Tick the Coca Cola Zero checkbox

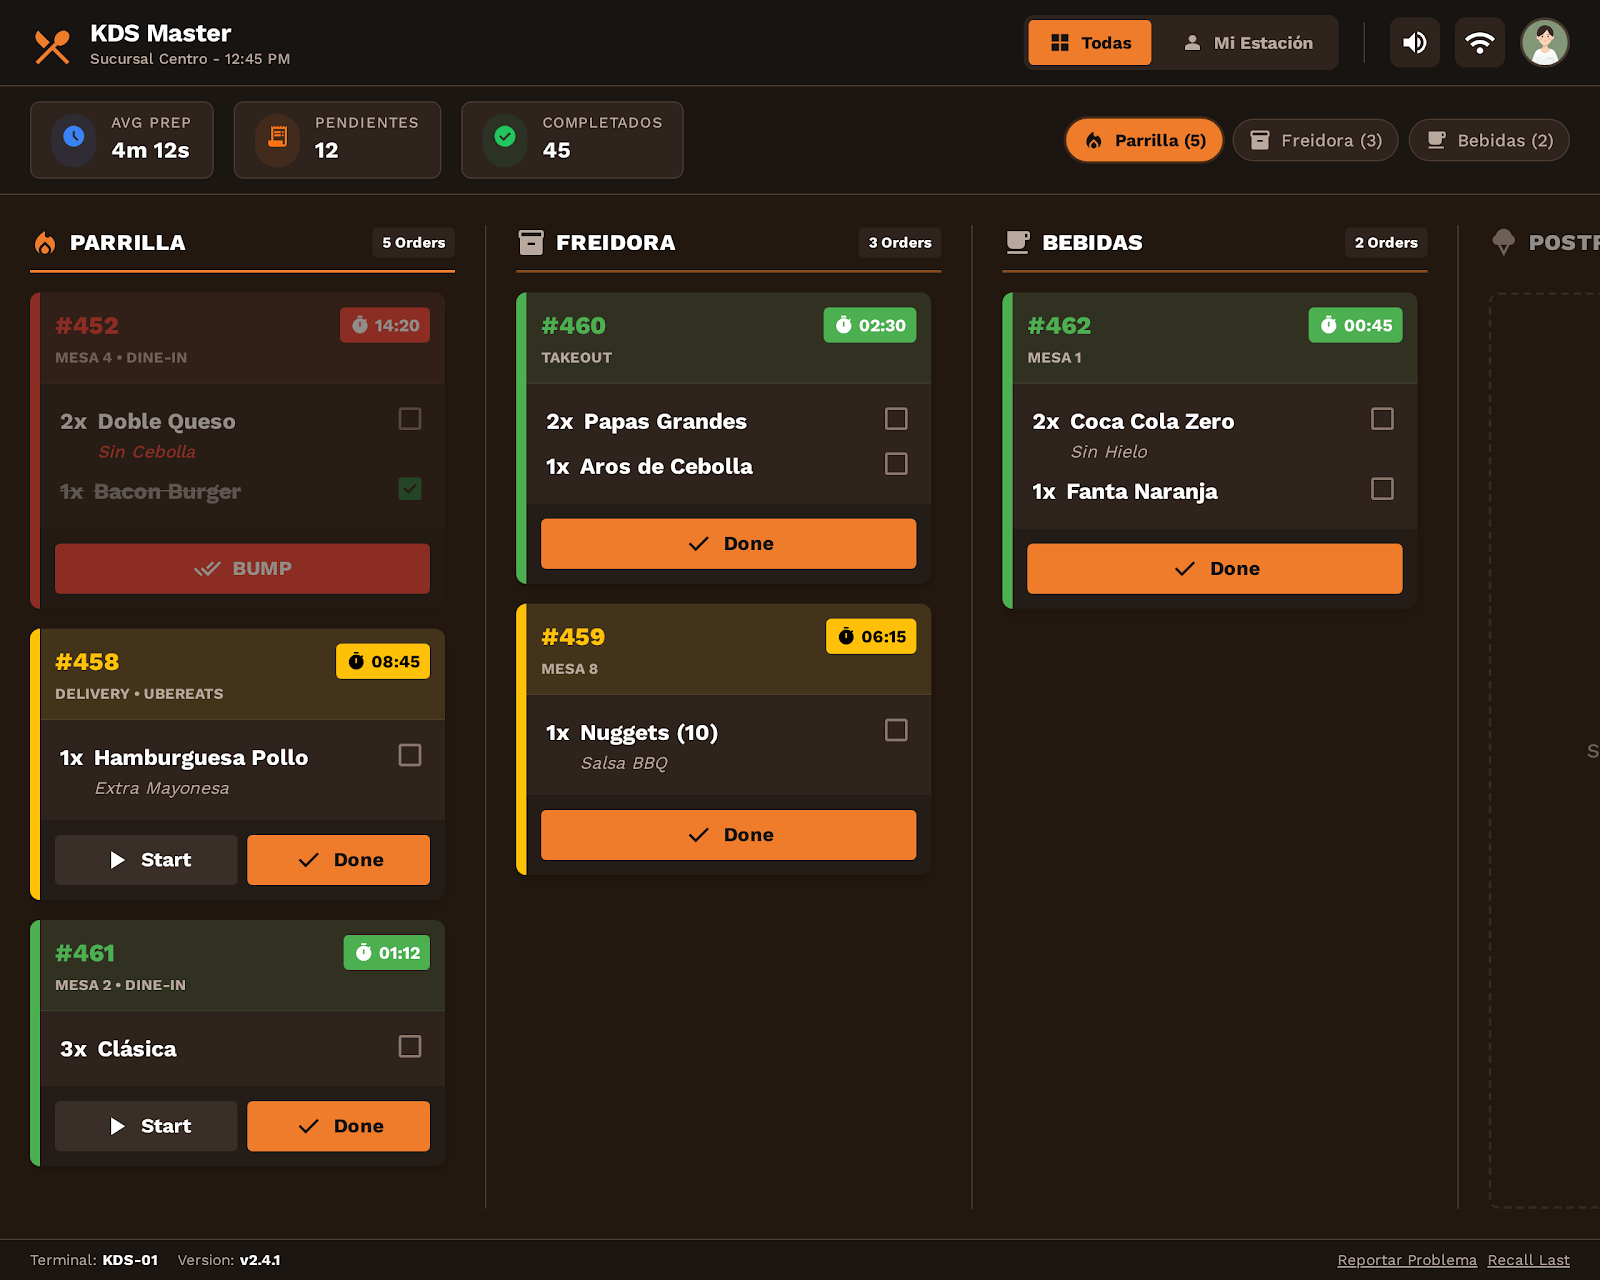pos(1382,419)
